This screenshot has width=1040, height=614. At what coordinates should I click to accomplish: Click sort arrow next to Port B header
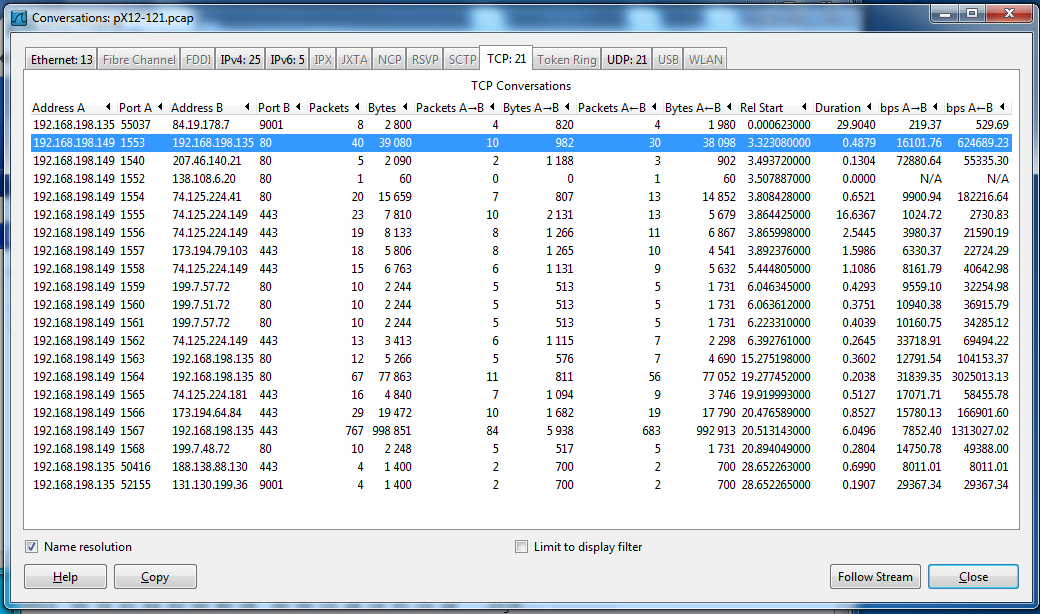click(x=299, y=108)
